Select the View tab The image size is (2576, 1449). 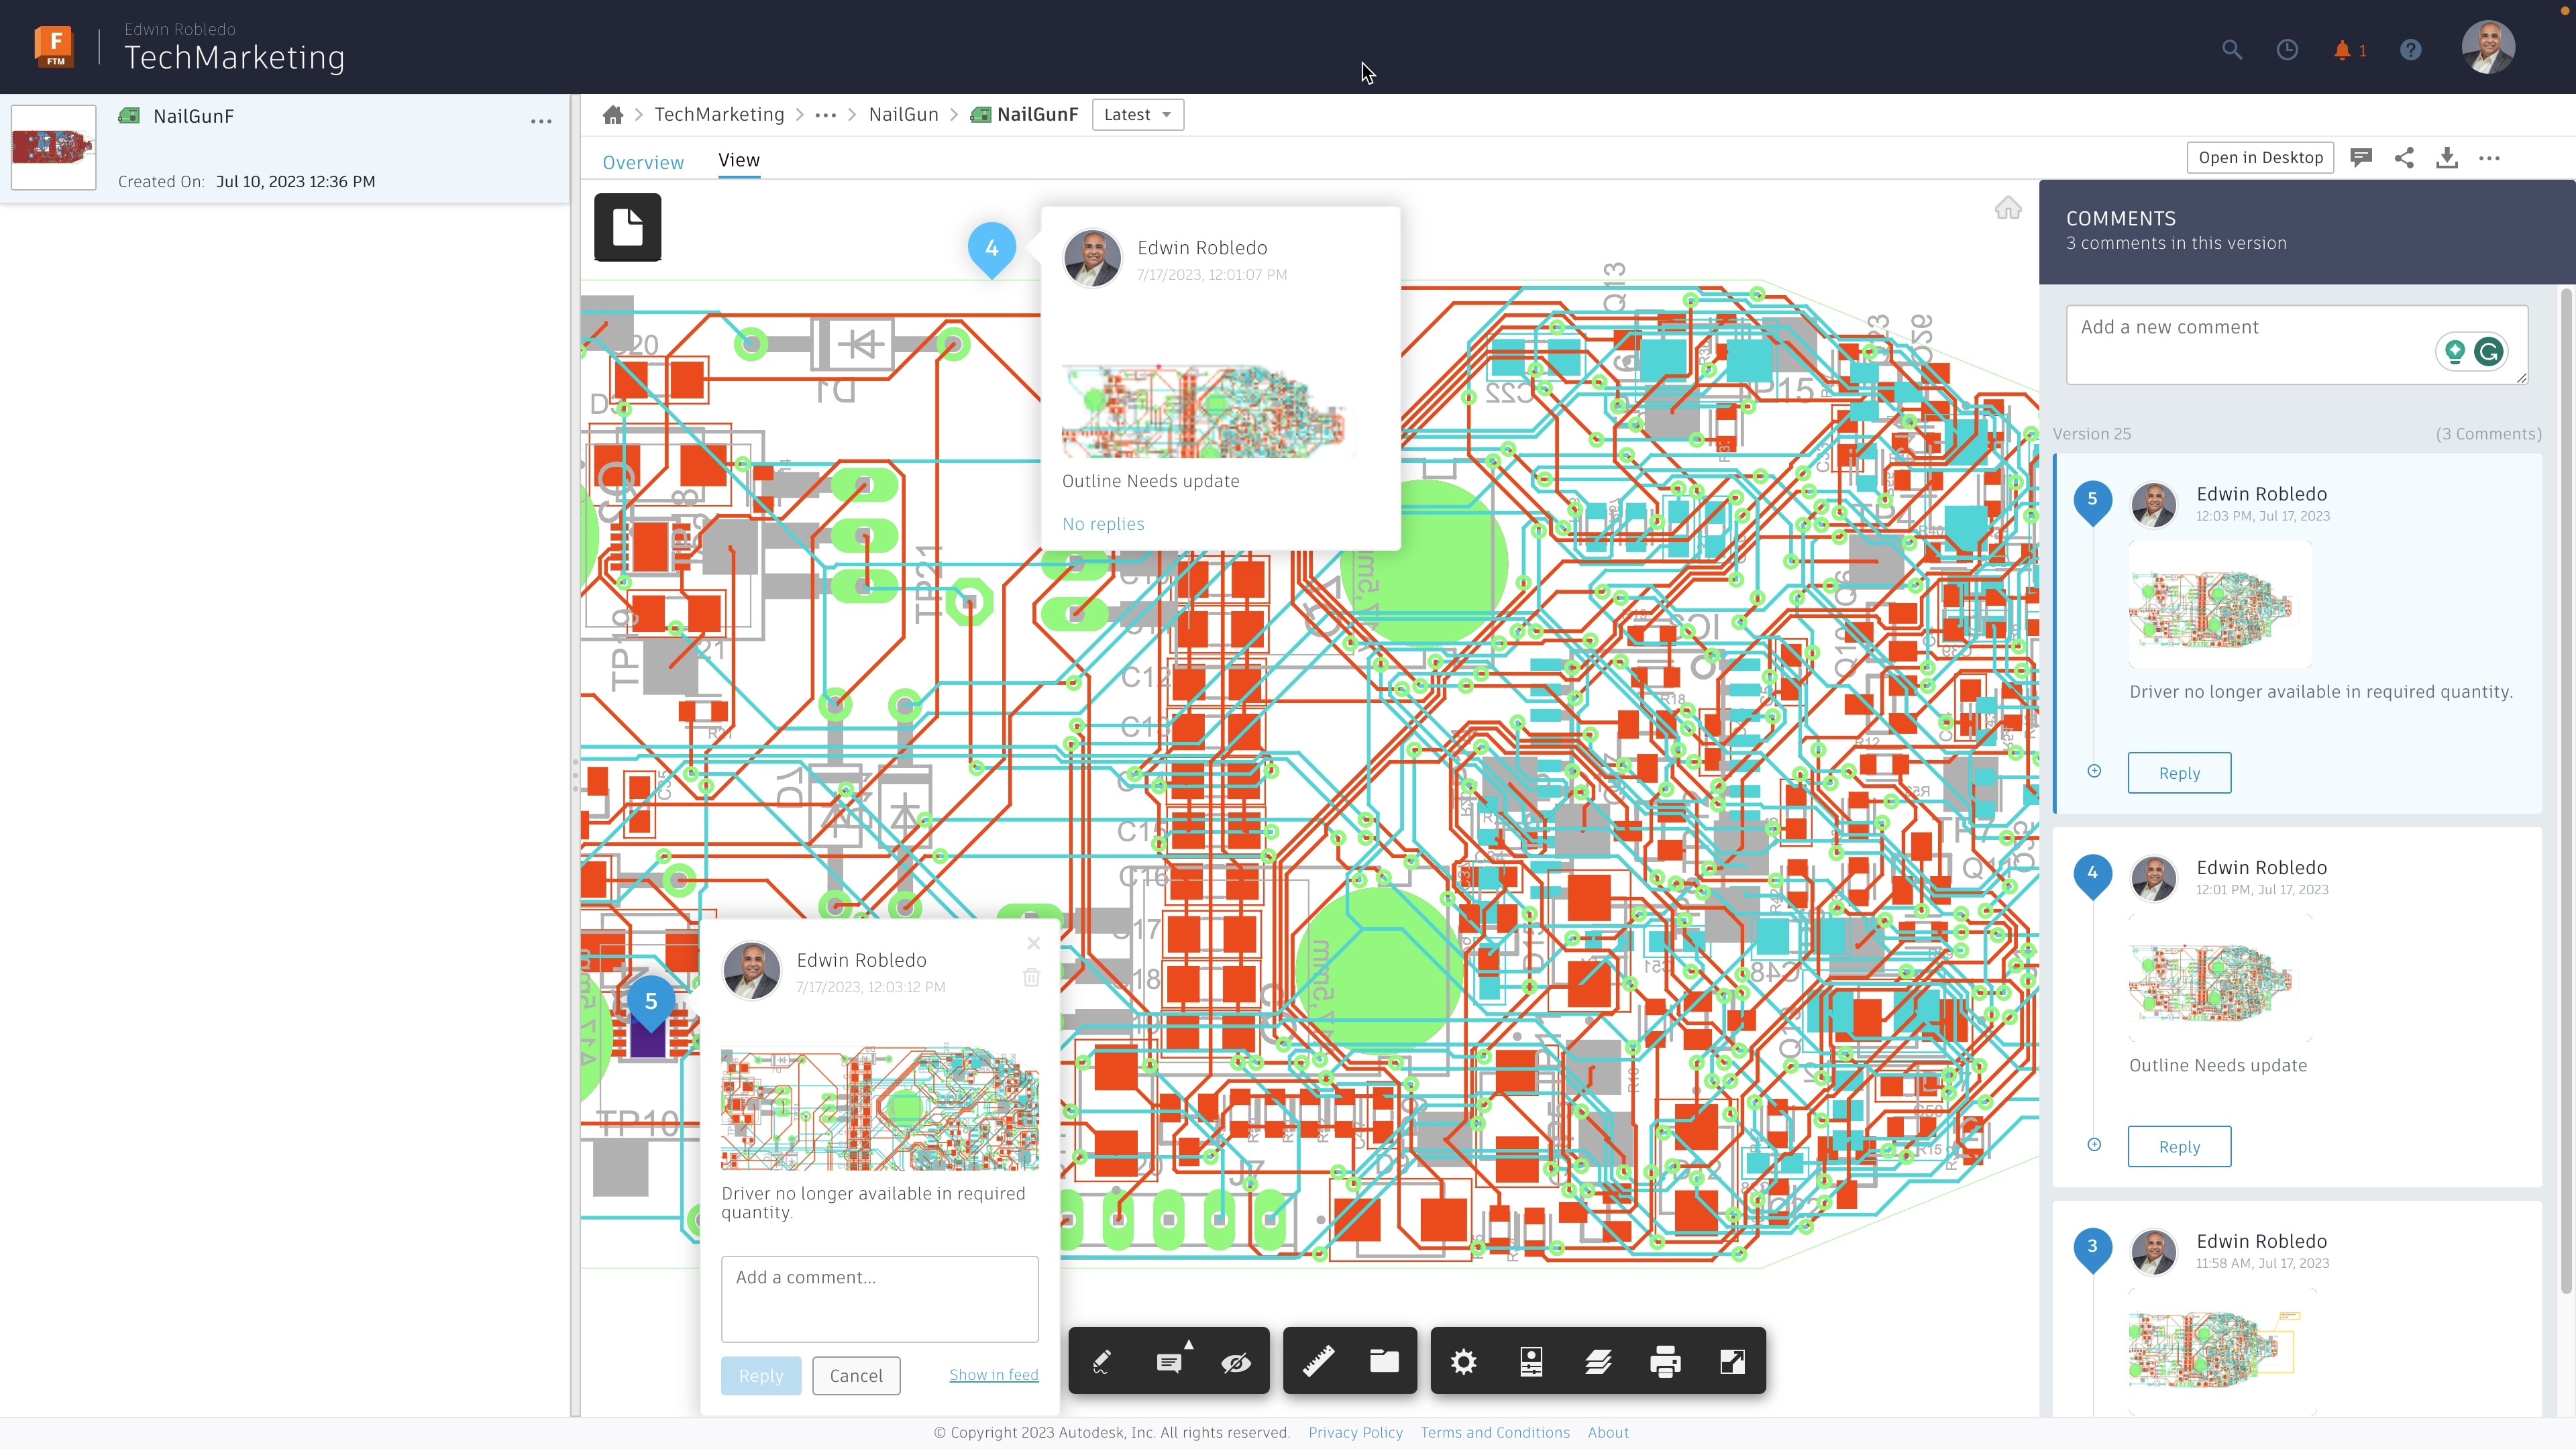(x=739, y=160)
